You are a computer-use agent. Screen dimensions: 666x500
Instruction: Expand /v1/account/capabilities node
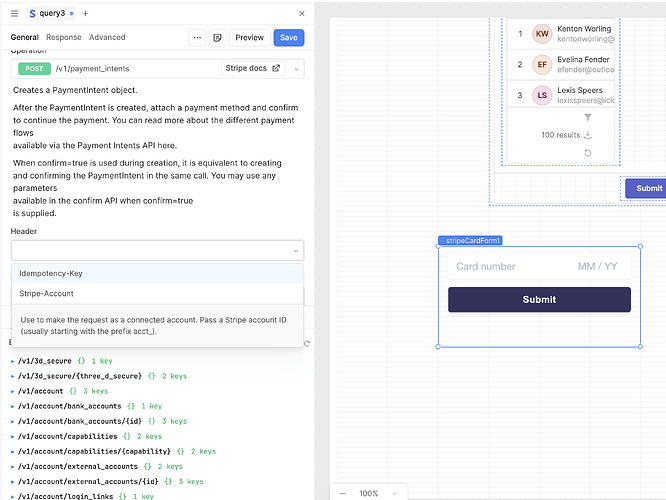(x=12, y=437)
